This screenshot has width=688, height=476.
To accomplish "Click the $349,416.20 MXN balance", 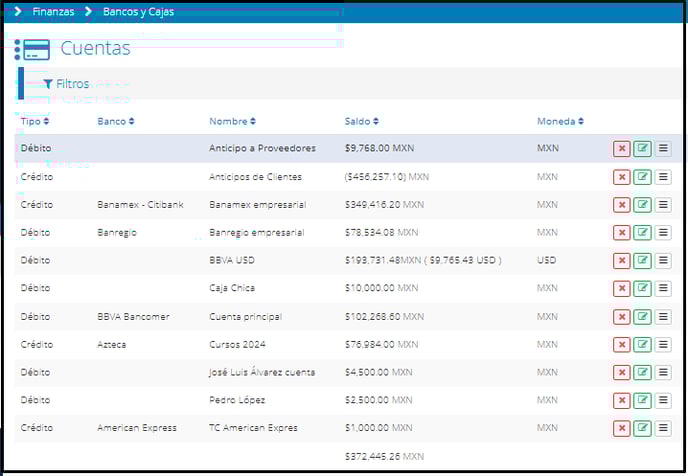I will click(x=384, y=205).
